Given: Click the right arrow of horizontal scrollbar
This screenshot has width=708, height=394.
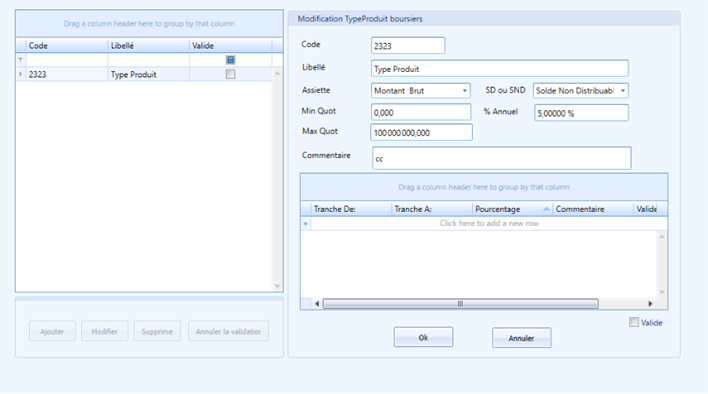Looking at the screenshot, I should (x=650, y=304).
